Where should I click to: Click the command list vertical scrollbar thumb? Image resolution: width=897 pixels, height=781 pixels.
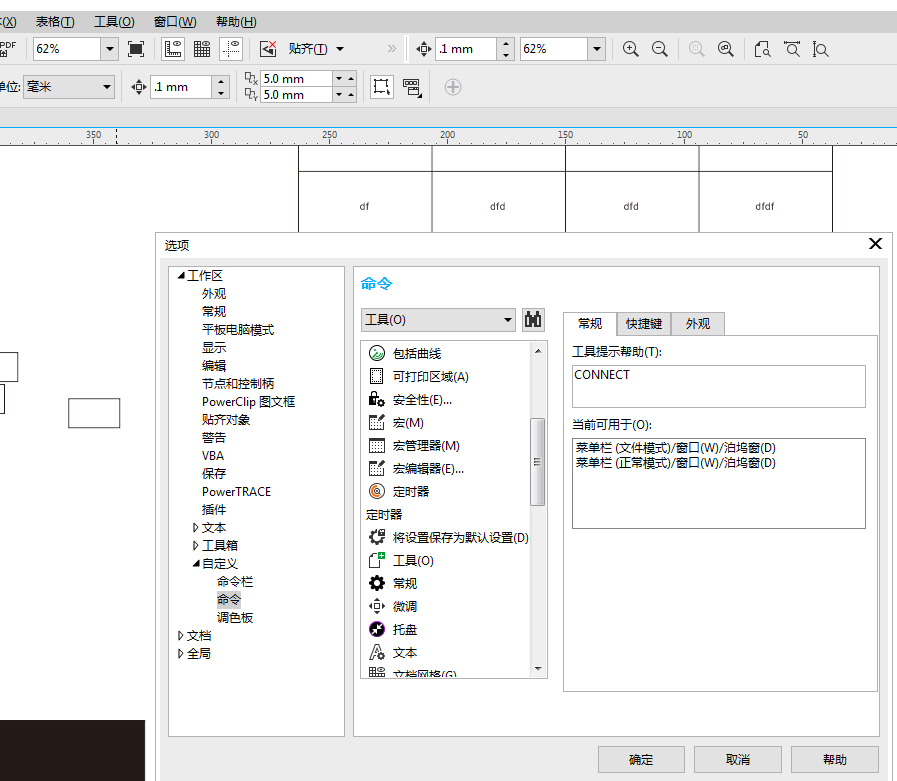[x=537, y=462]
